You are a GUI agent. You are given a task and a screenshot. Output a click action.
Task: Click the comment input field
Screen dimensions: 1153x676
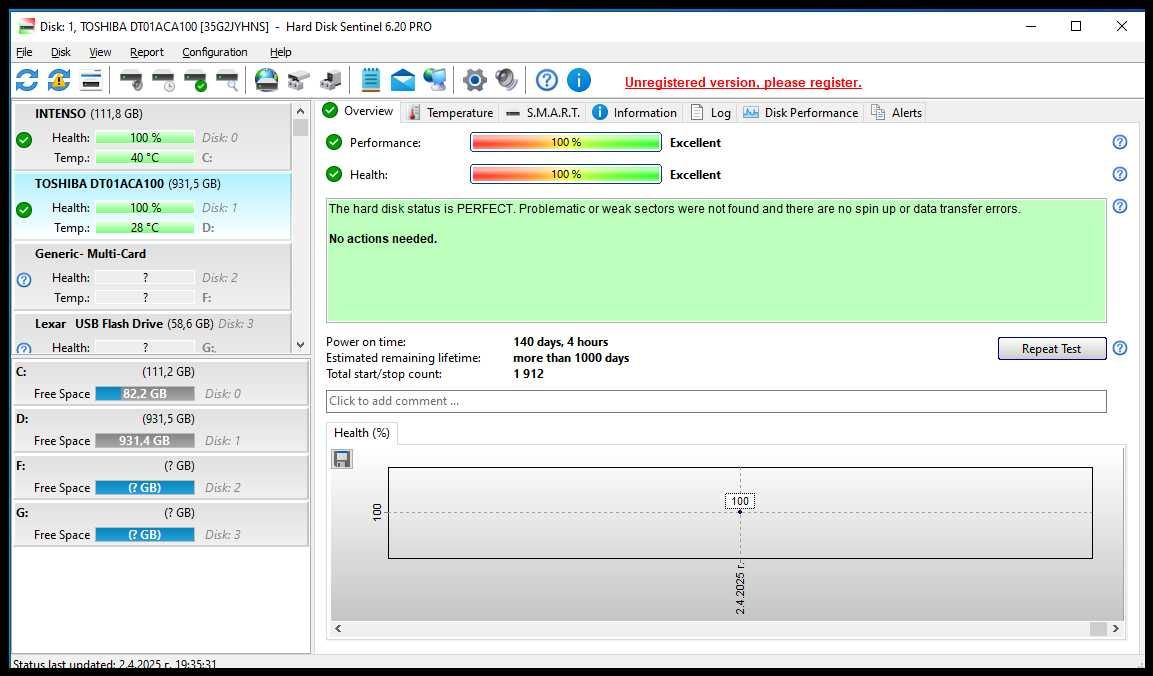pyautogui.click(x=715, y=401)
